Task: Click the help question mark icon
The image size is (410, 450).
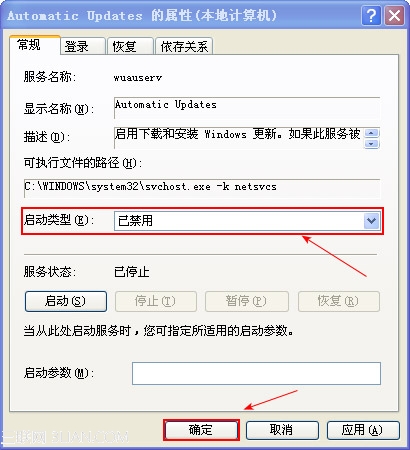Action: 371,16
